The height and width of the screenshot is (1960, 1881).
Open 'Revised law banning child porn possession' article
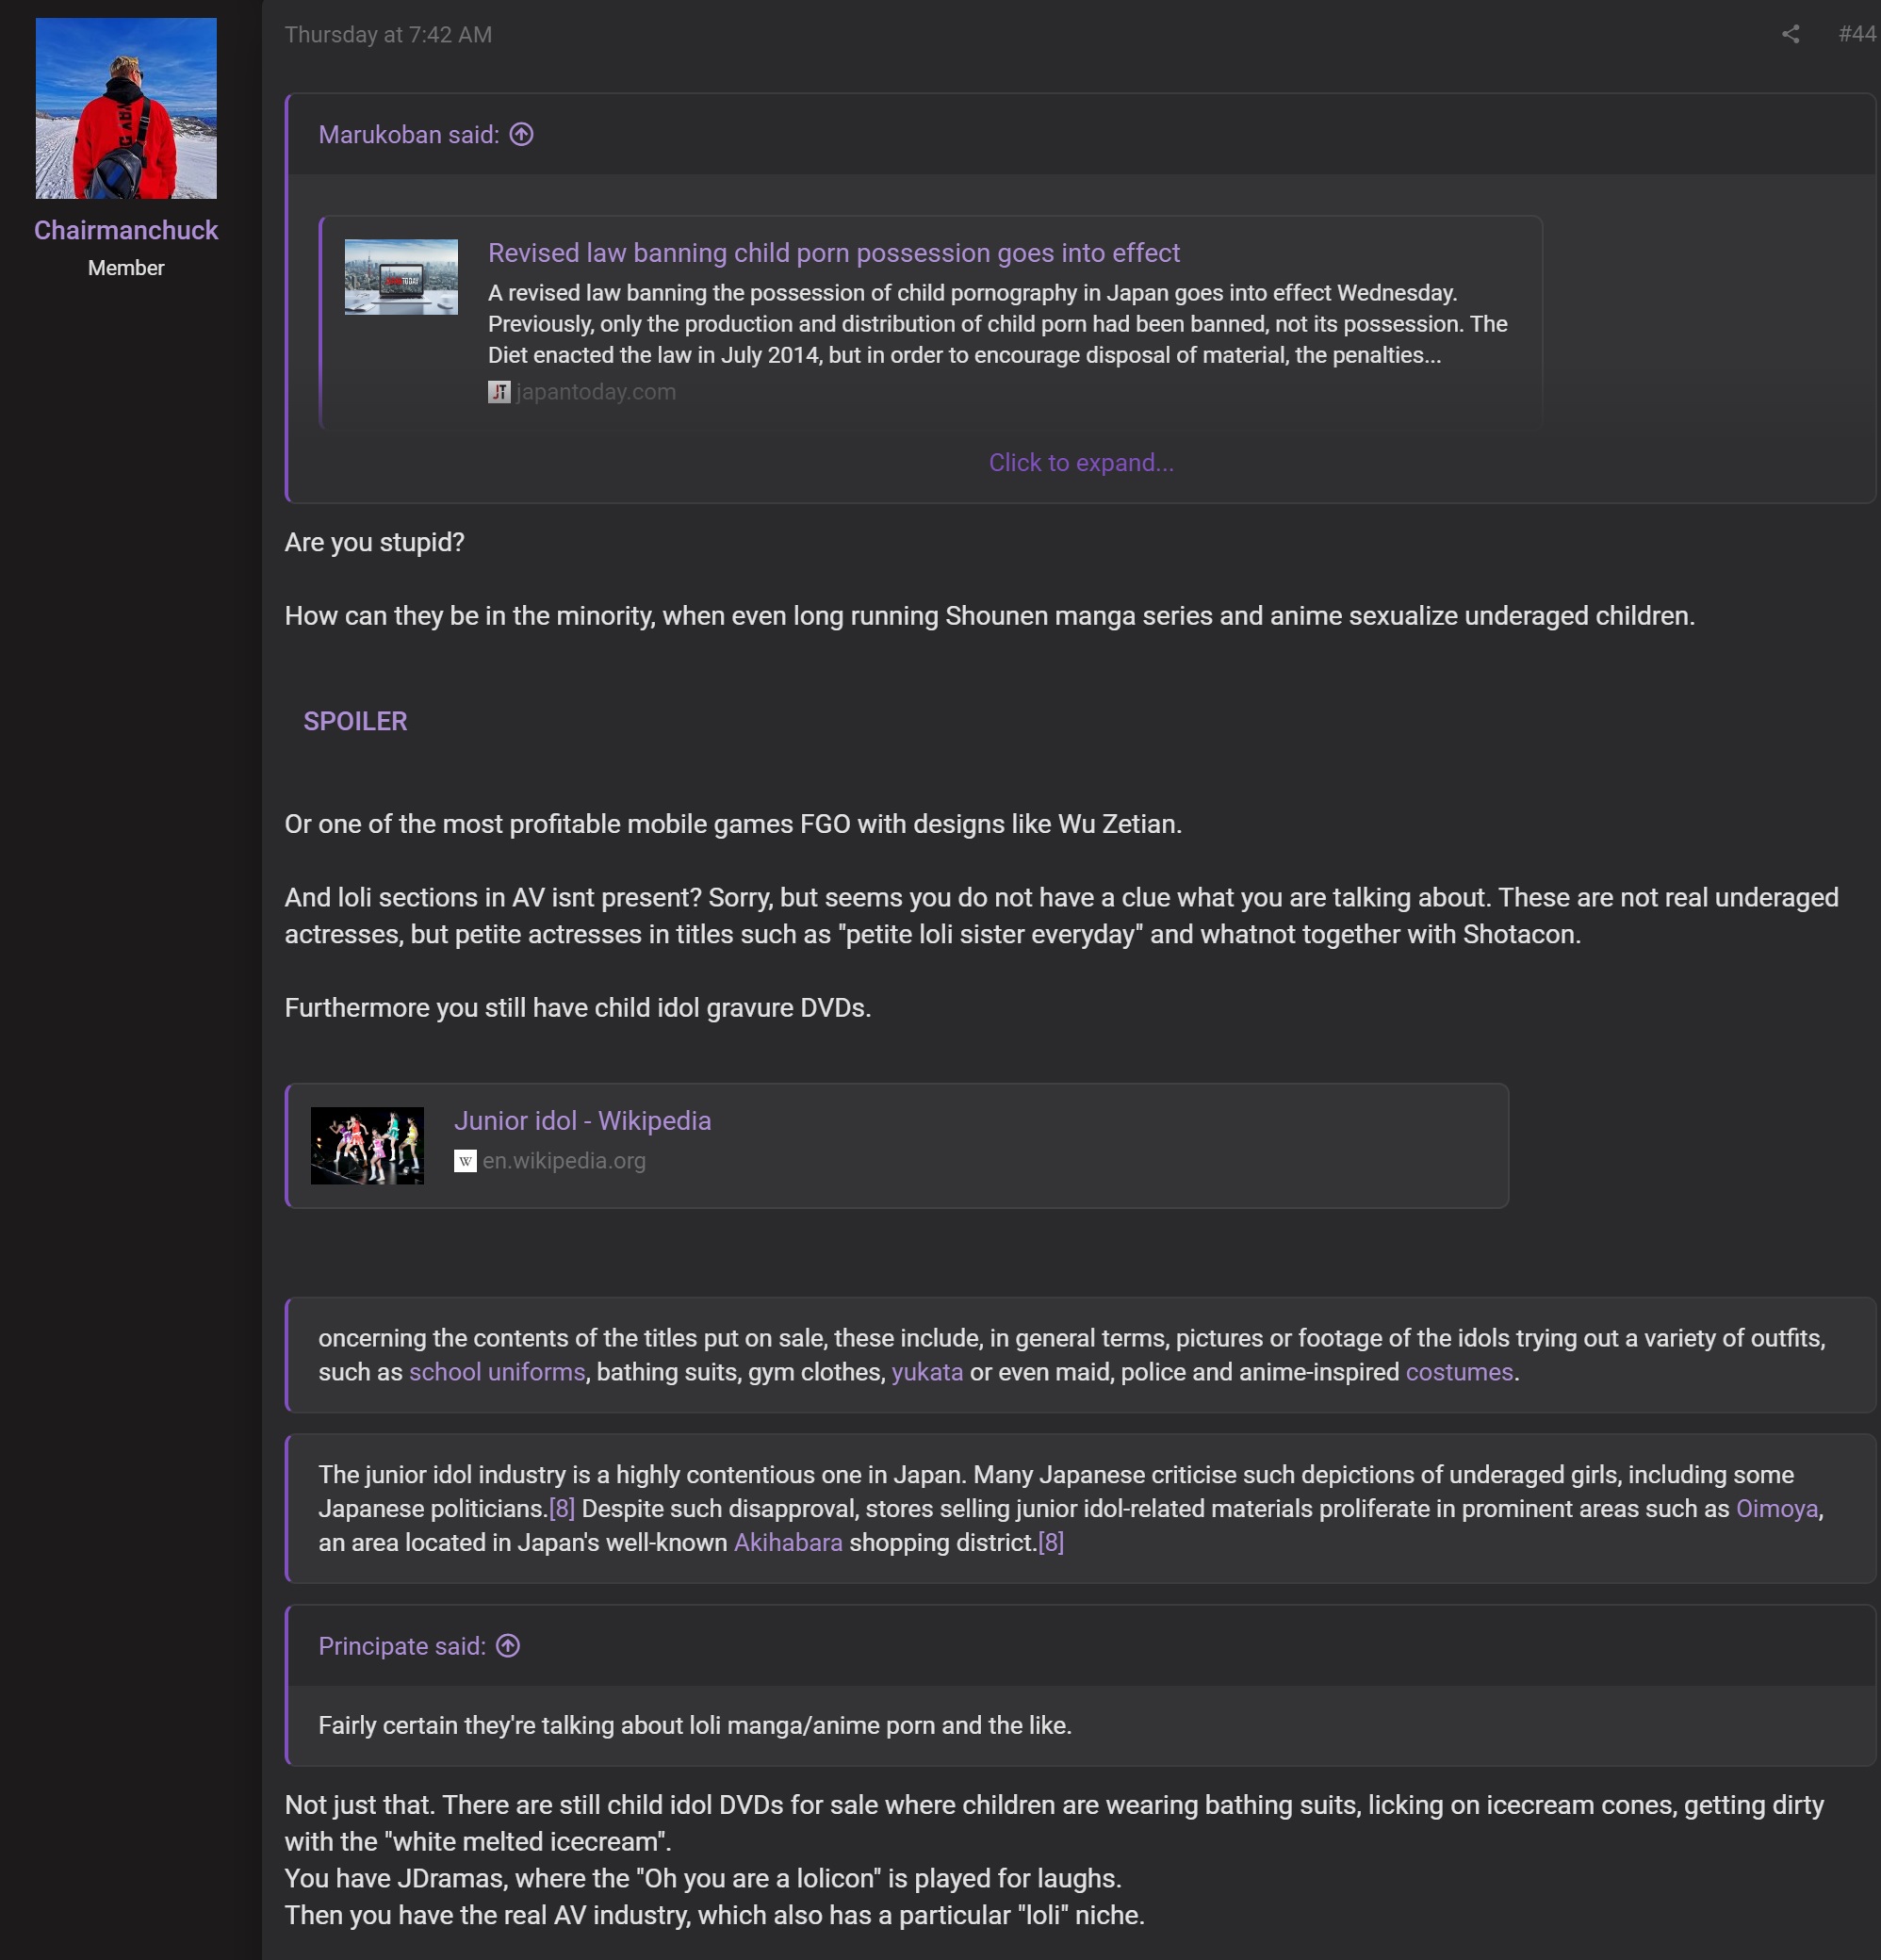pyautogui.click(x=834, y=253)
